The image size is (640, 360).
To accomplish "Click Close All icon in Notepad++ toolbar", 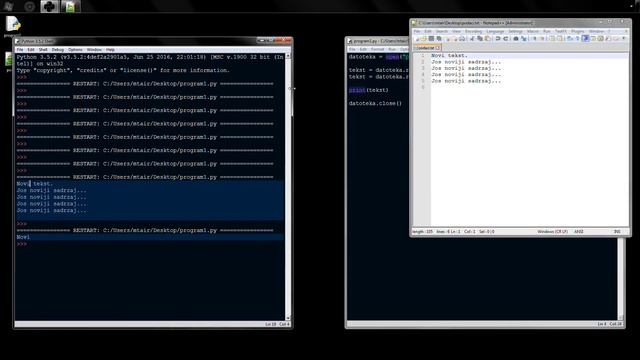I will coord(455,38).
